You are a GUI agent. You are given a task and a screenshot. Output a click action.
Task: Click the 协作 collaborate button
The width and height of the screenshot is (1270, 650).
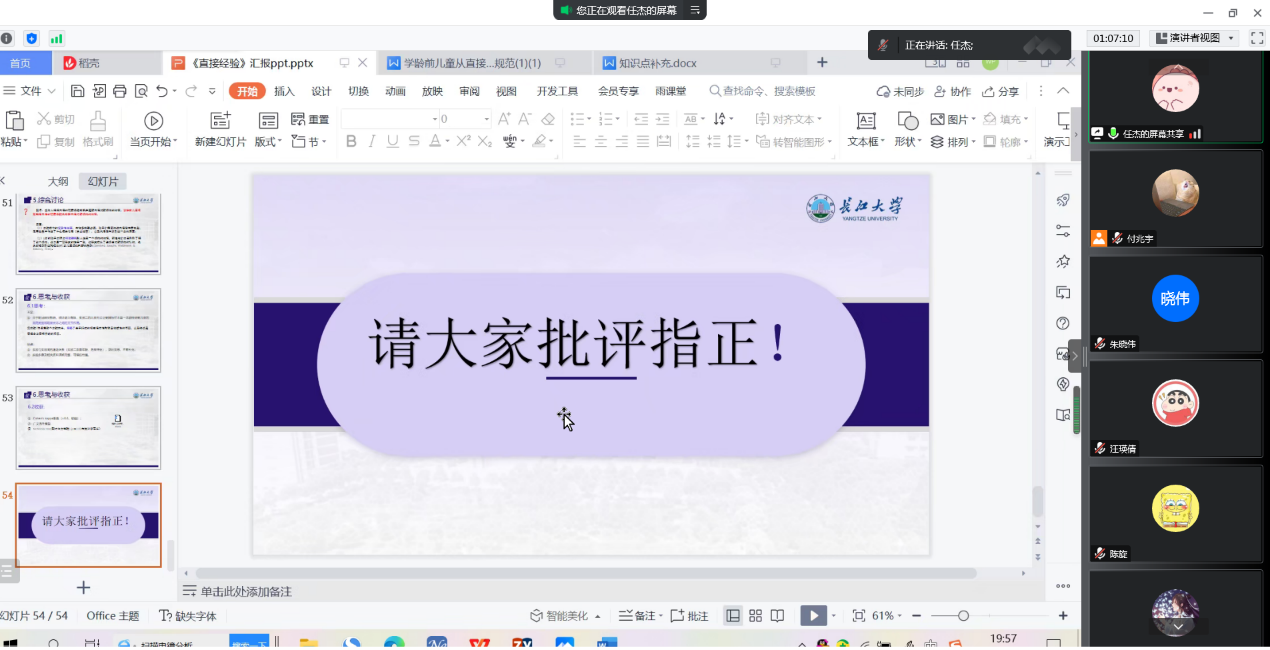[x=952, y=91]
